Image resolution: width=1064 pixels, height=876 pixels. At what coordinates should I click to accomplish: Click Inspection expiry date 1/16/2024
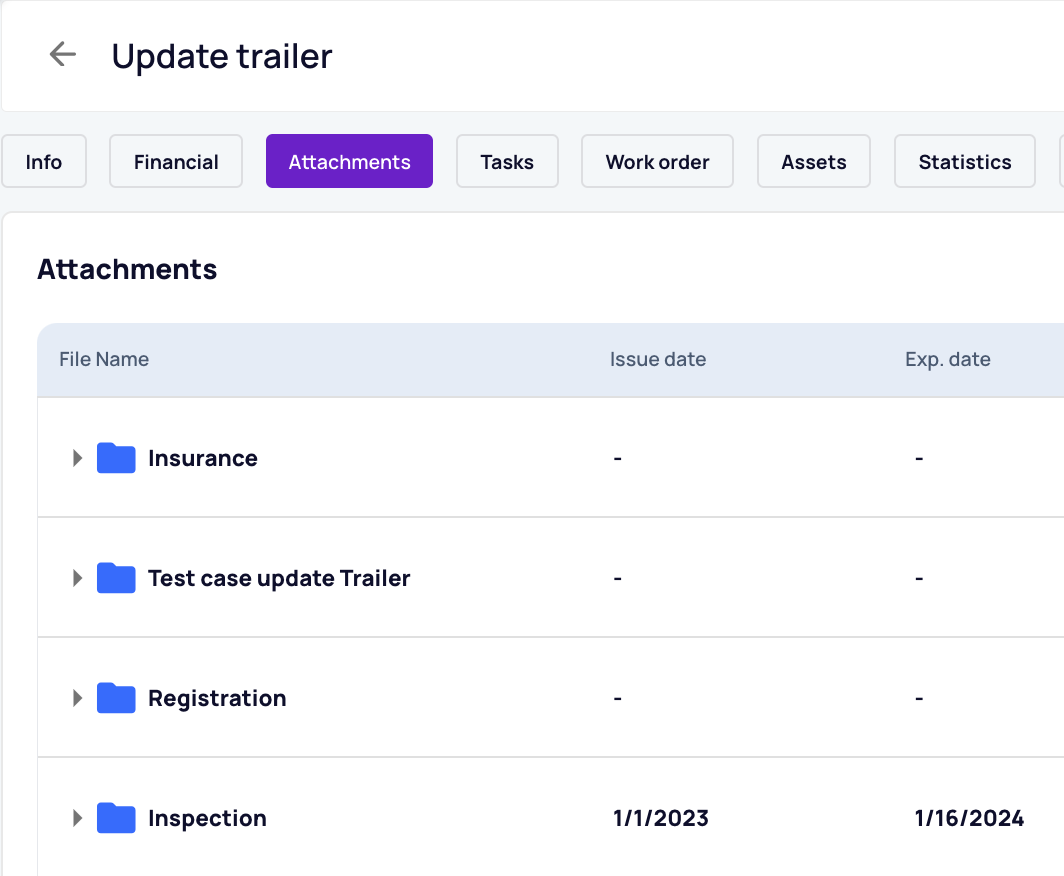[x=969, y=818]
